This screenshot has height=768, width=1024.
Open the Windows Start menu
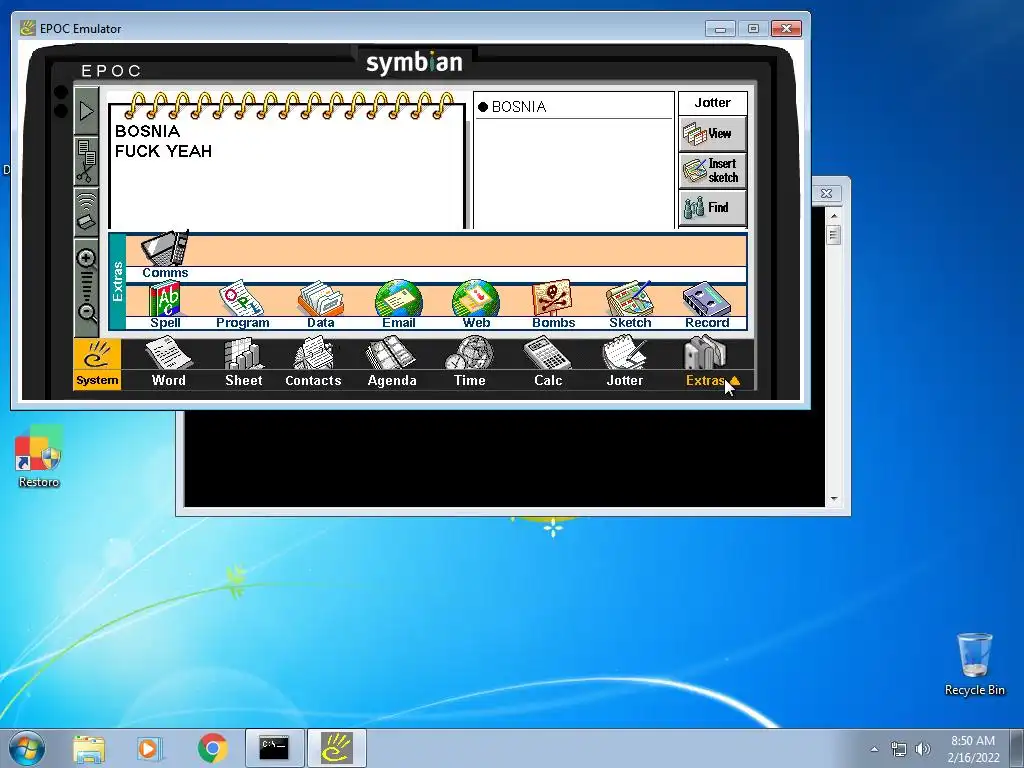pyautogui.click(x=27, y=748)
